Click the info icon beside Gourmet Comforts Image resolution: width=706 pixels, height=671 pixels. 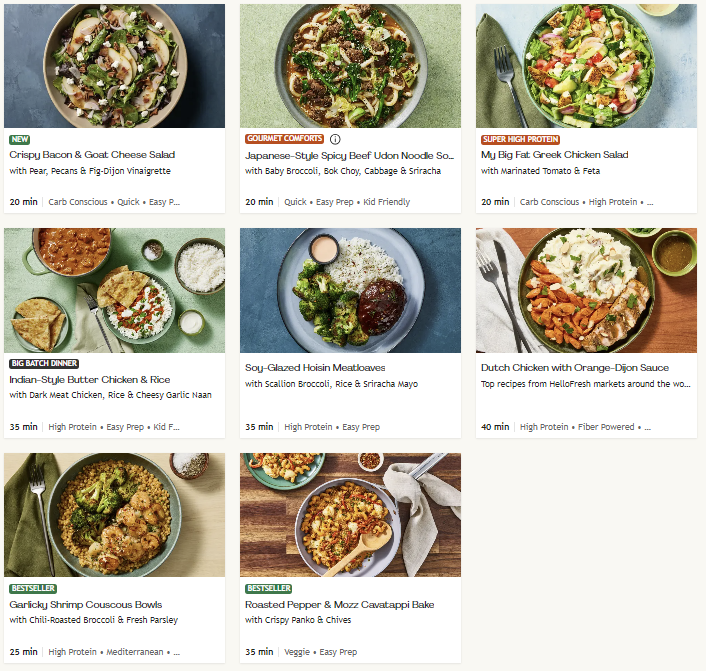[335, 139]
